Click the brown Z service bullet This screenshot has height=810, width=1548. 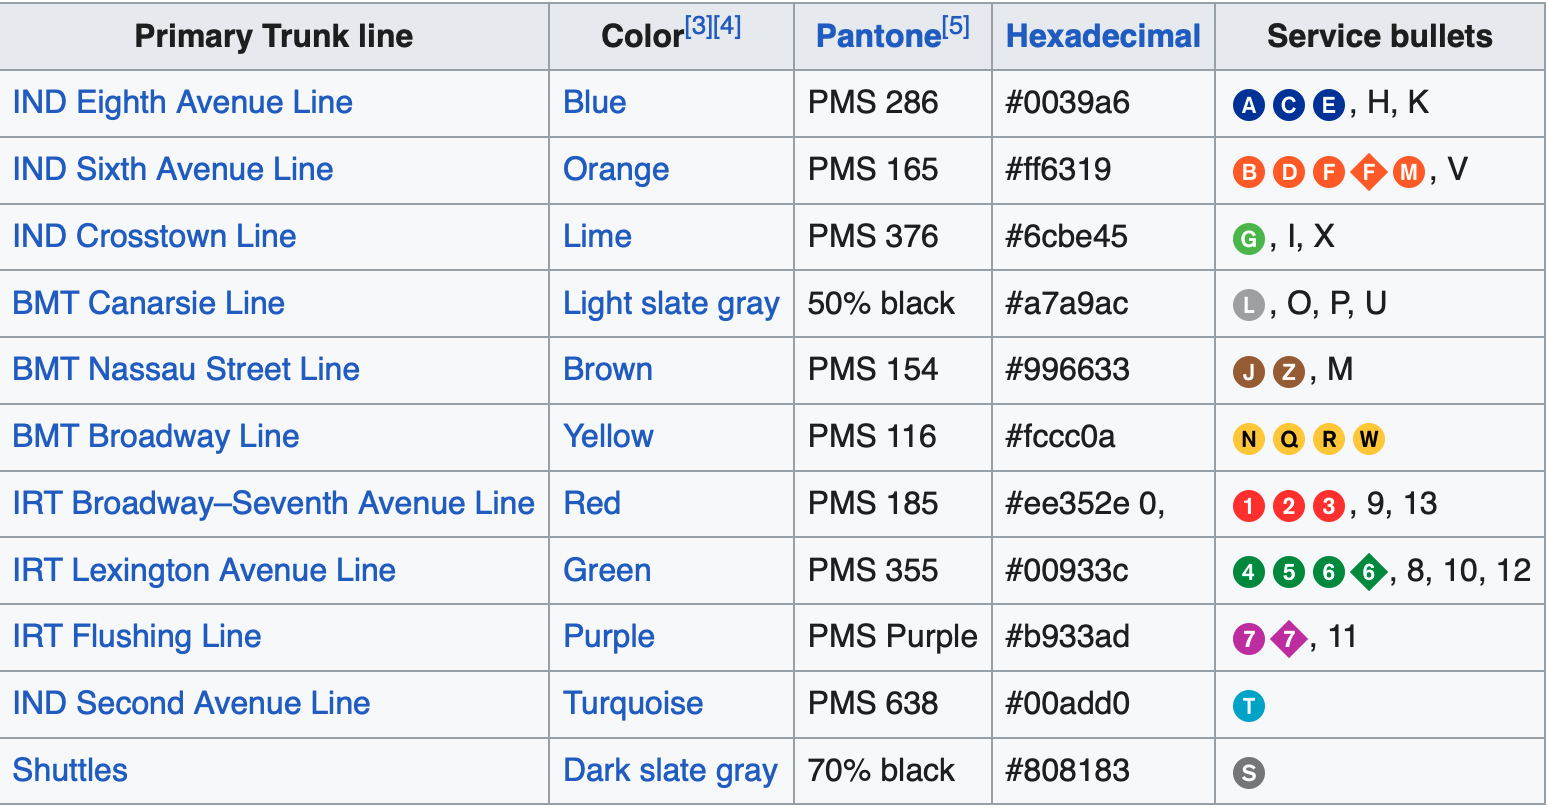[x=1289, y=373]
